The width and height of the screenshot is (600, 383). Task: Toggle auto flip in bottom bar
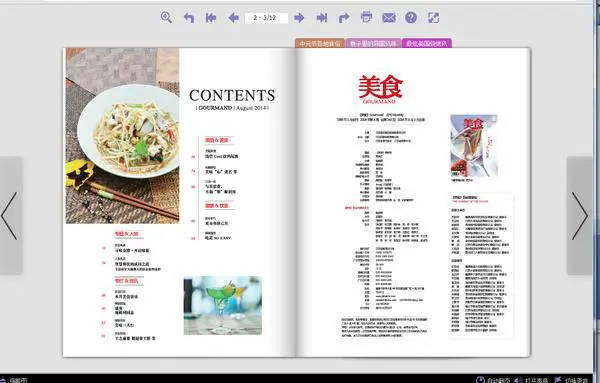(x=493, y=380)
